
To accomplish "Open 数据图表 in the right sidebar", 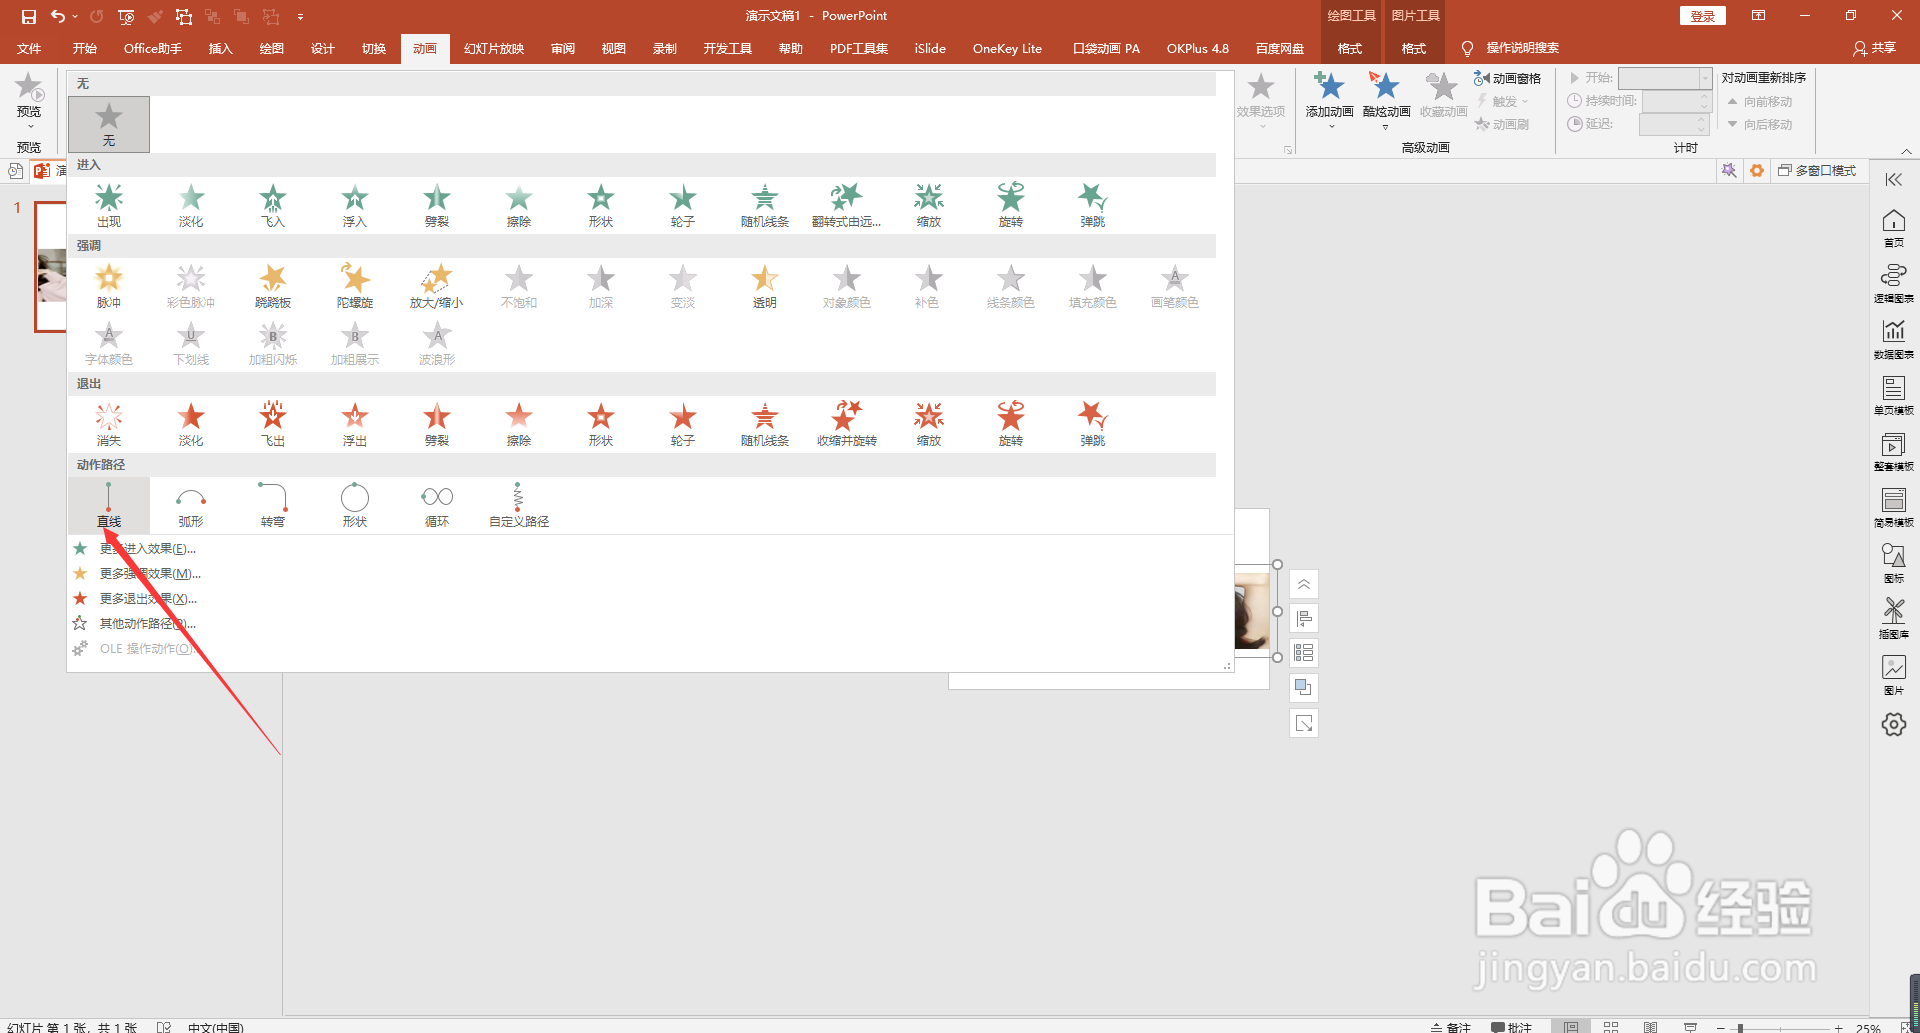I will 1894,340.
